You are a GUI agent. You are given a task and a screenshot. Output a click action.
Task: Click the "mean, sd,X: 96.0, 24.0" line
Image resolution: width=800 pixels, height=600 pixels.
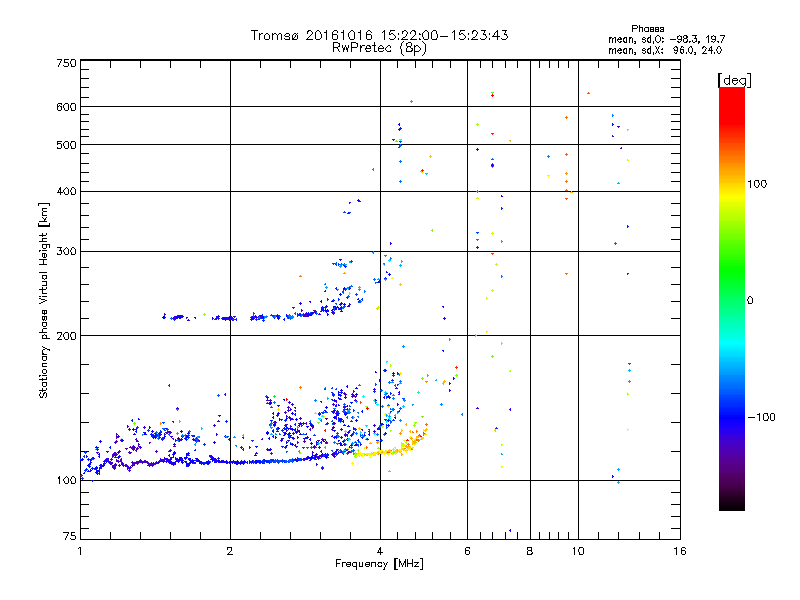click(x=665, y=50)
